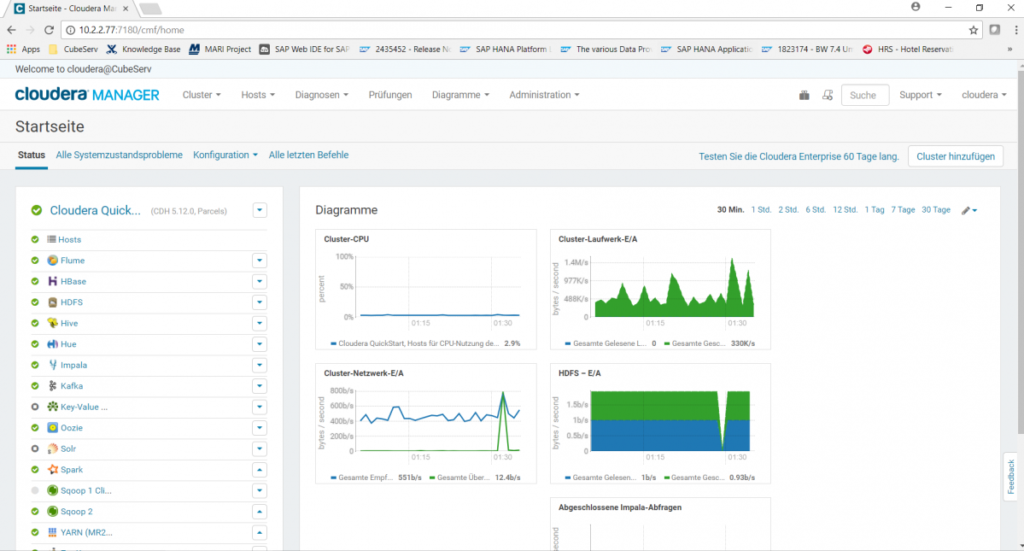Open the browser Apps shortcut
This screenshot has height=551, width=1024.
click(23, 49)
